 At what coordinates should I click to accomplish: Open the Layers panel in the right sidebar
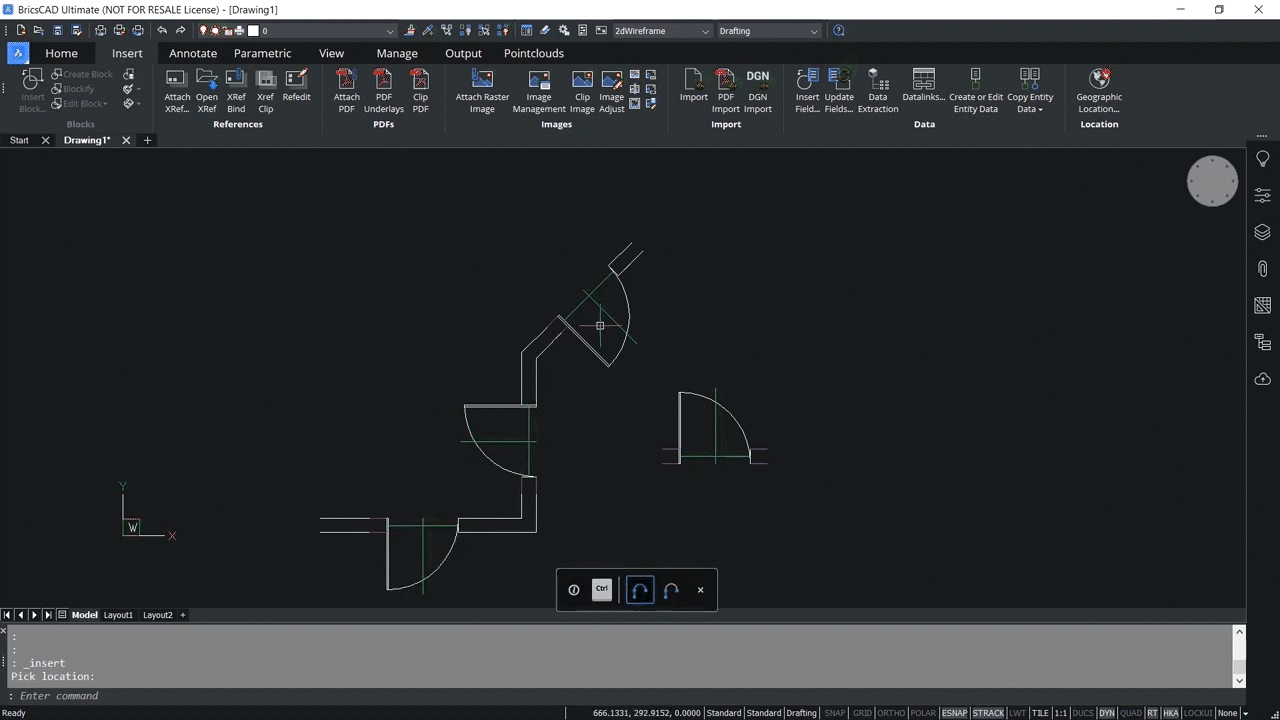click(x=1263, y=232)
